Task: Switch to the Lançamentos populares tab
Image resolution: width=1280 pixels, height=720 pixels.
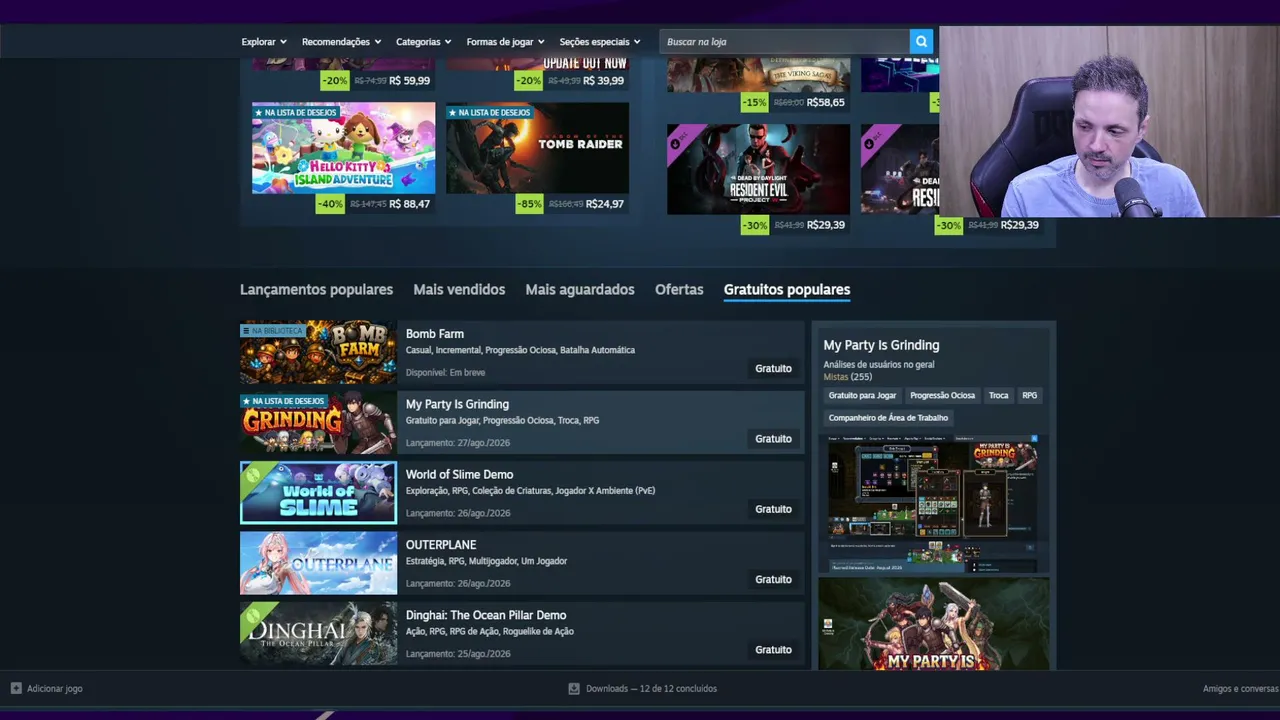Action: (316, 289)
